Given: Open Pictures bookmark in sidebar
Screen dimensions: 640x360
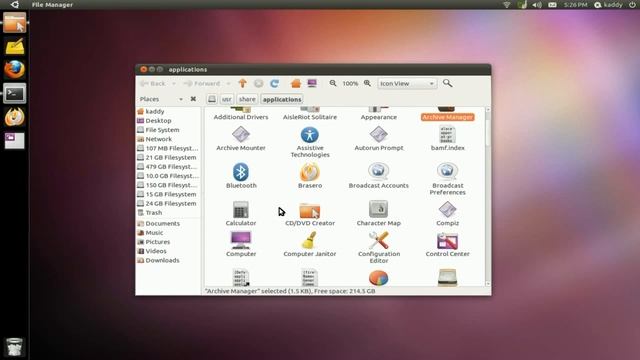Looking at the screenshot, I should pyautogui.click(x=168, y=242).
